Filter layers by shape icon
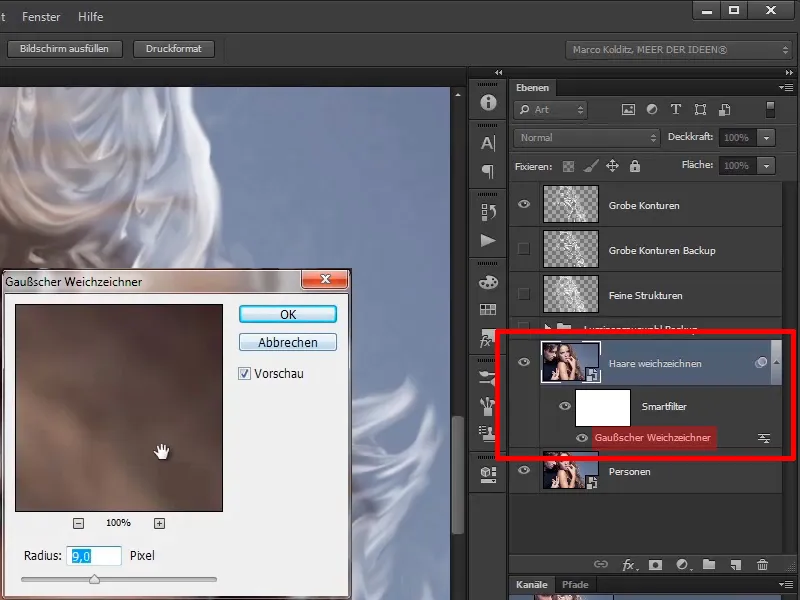Screen dimensions: 800x600 click(700, 110)
